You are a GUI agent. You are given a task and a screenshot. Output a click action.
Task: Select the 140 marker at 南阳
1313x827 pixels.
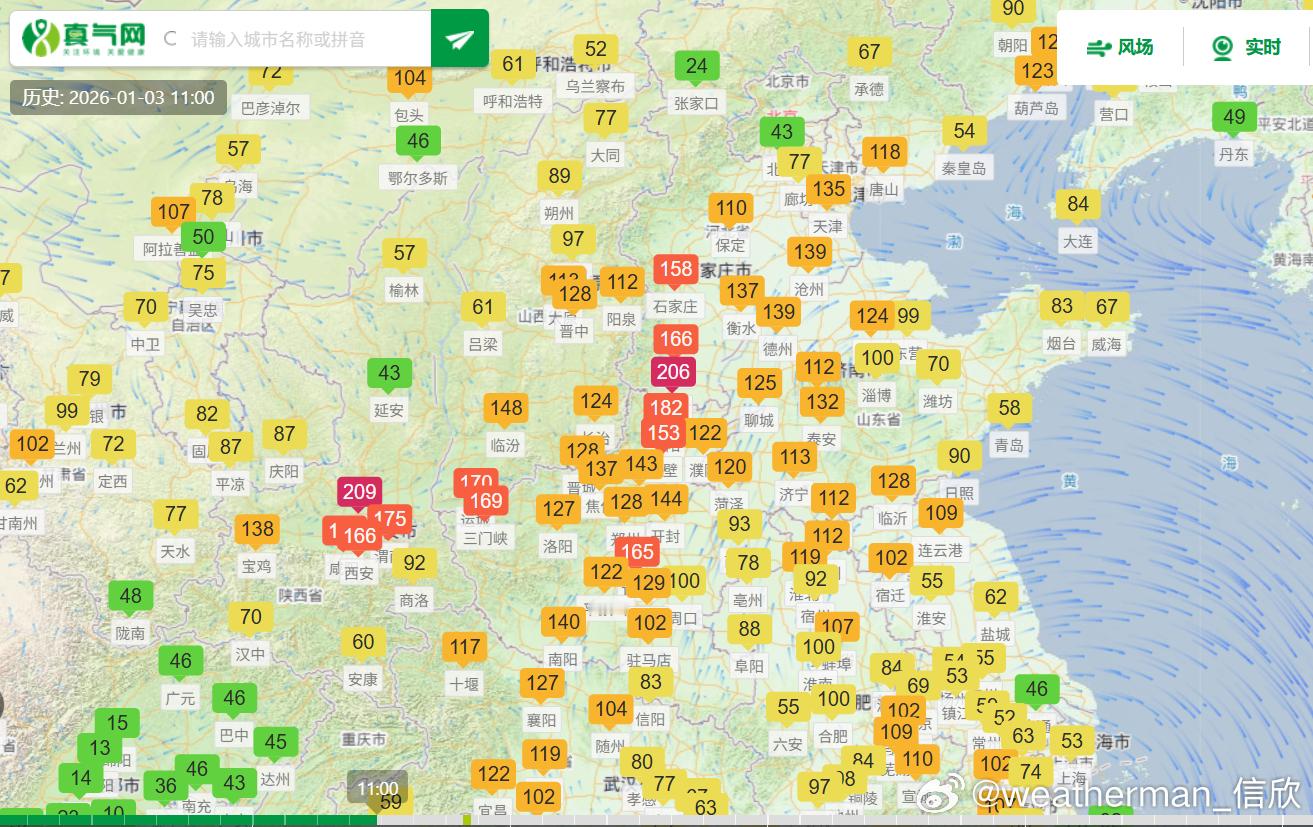pyautogui.click(x=563, y=624)
